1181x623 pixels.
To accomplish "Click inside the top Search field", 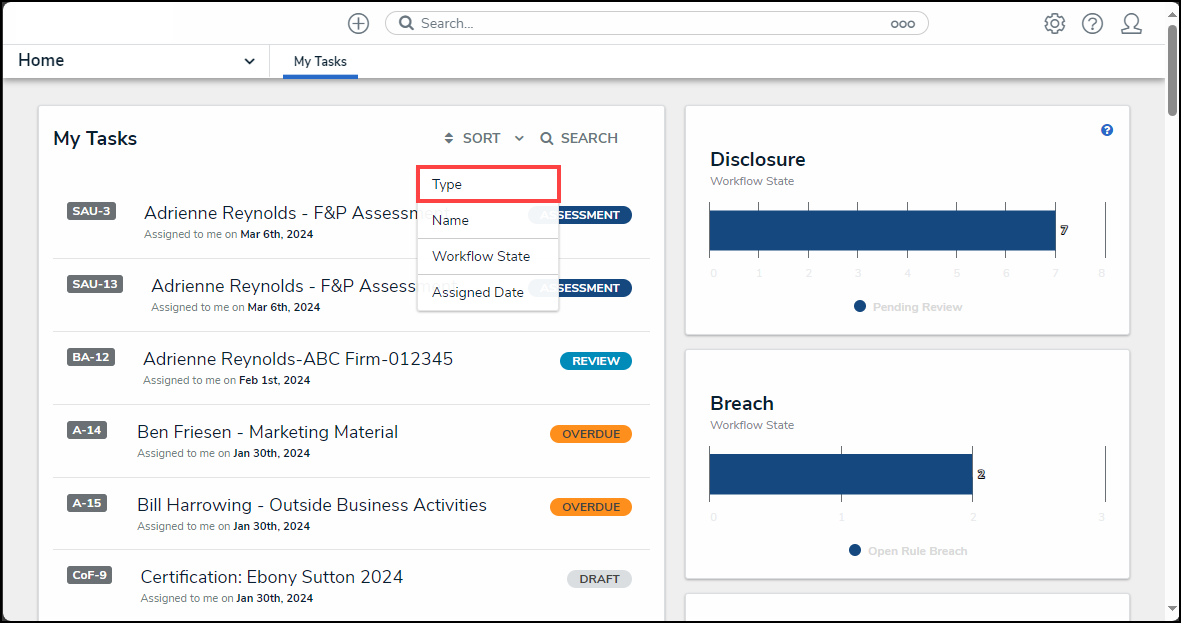I will [x=650, y=23].
